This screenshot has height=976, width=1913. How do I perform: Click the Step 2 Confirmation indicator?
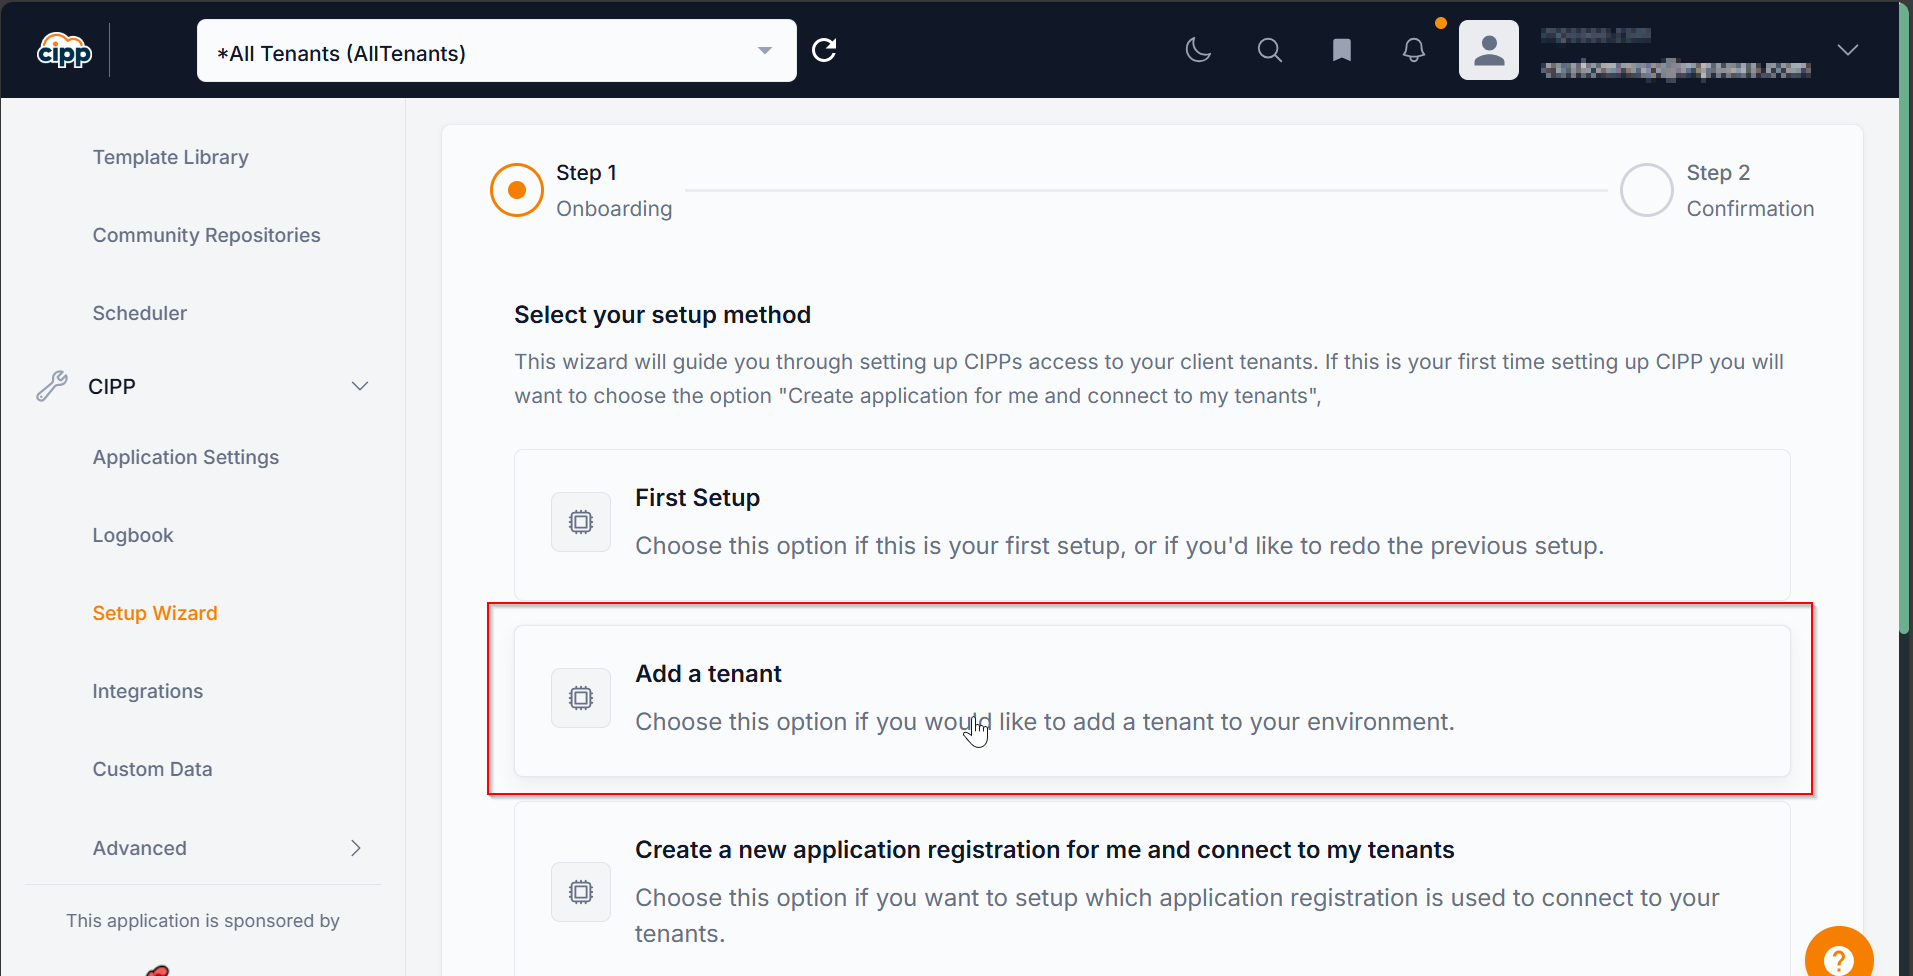[1647, 190]
